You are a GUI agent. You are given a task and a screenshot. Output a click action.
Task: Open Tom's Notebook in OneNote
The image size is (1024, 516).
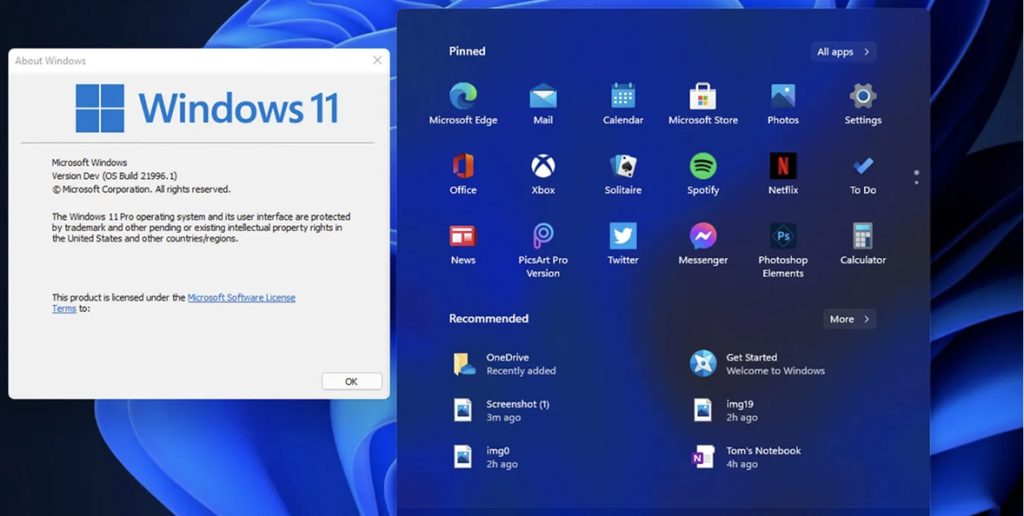(x=746, y=457)
